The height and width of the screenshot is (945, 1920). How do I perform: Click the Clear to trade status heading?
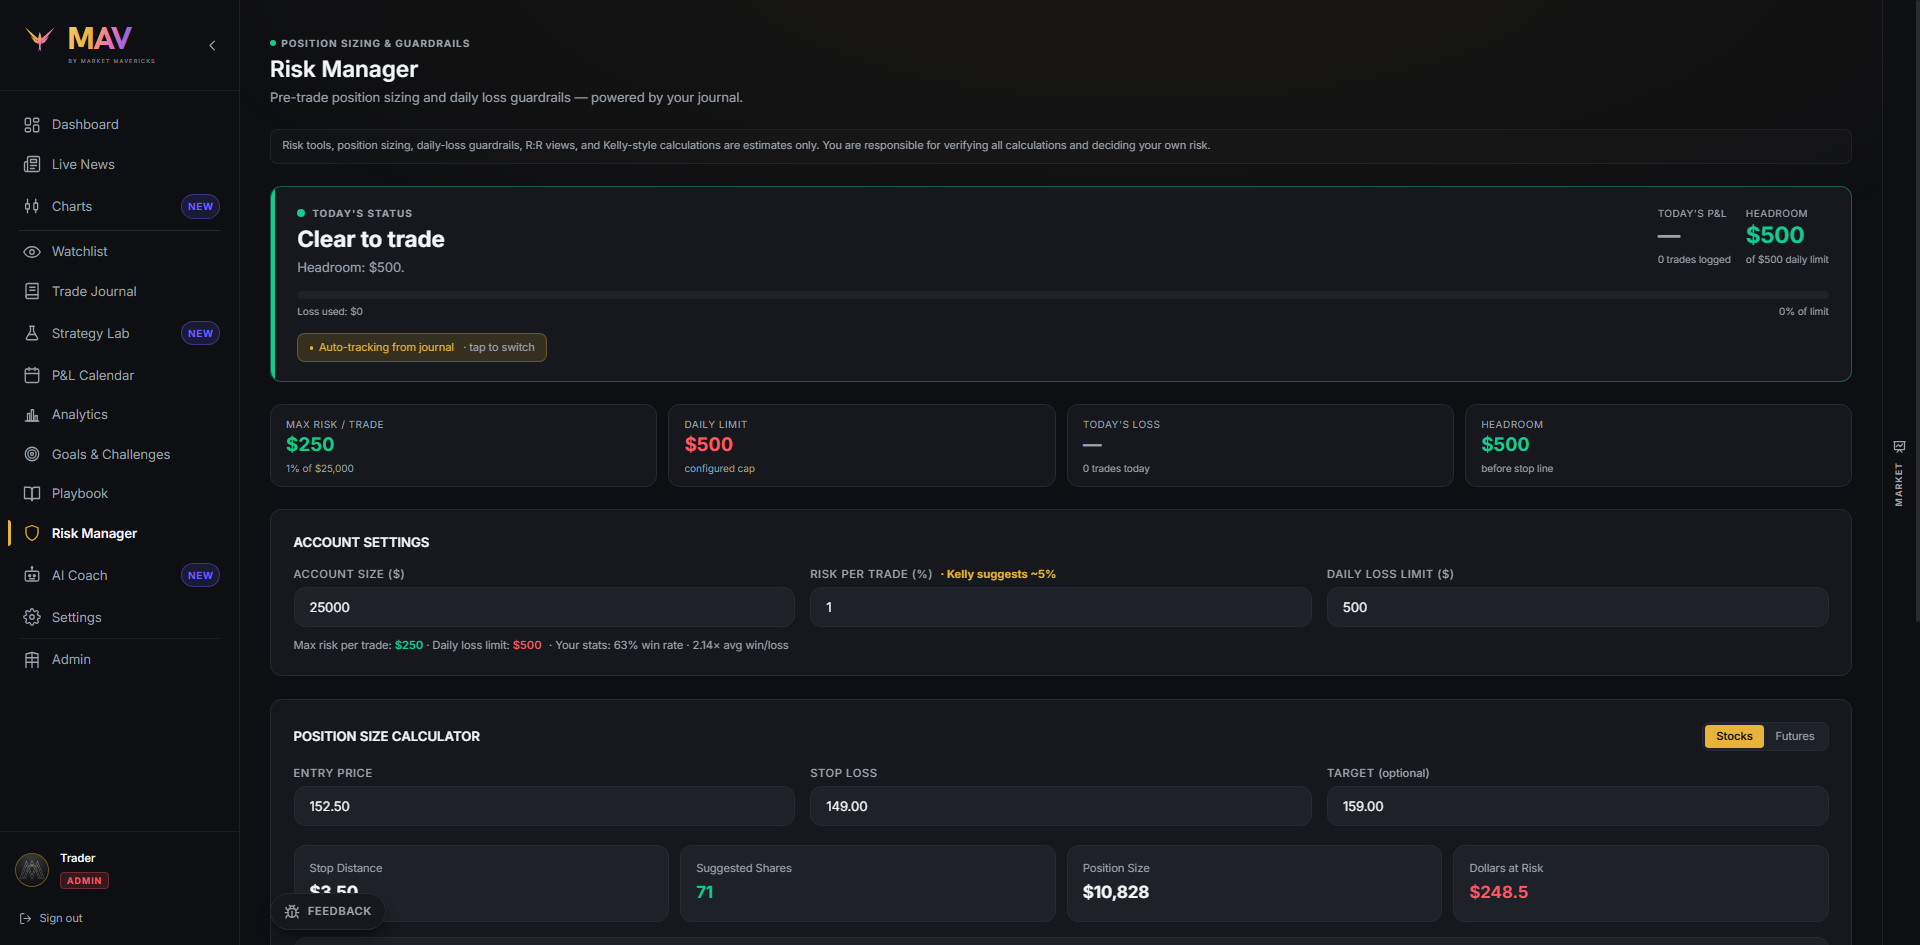click(x=371, y=240)
